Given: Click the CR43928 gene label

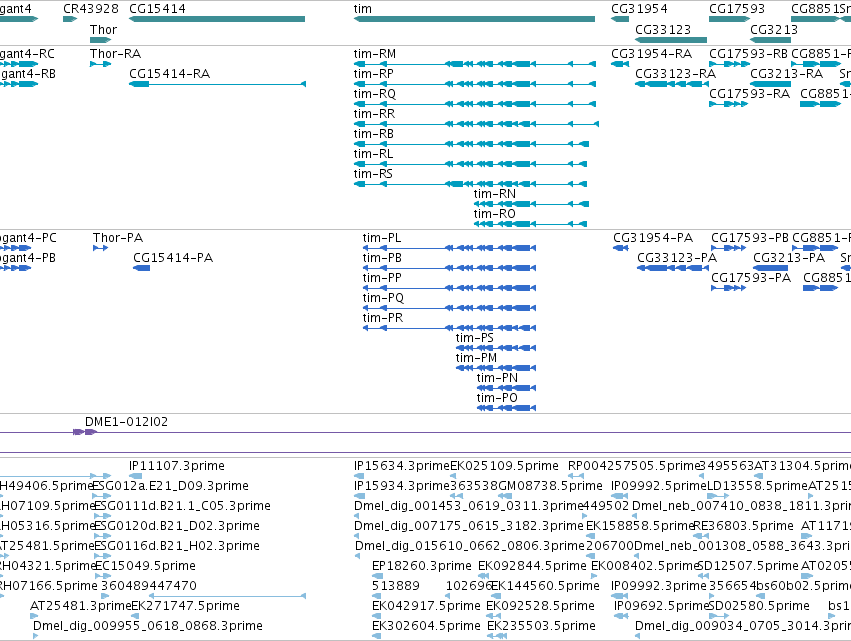Looking at the screenshot, I should coord(91,9).
